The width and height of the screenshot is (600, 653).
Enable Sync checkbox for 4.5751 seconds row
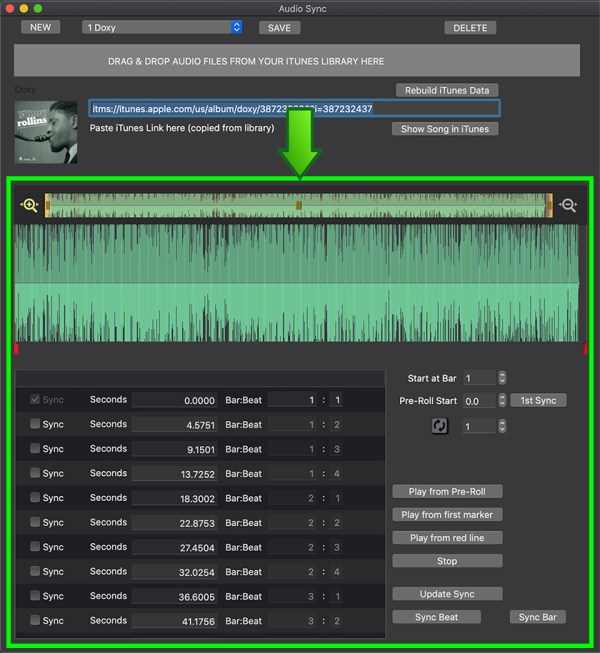(x=36, y=424)
